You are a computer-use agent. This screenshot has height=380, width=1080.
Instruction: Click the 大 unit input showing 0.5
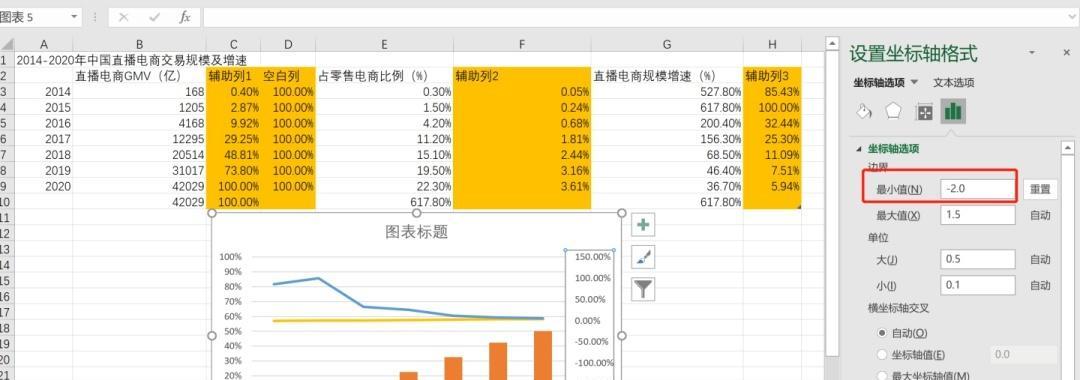click(x=978, y=260)
